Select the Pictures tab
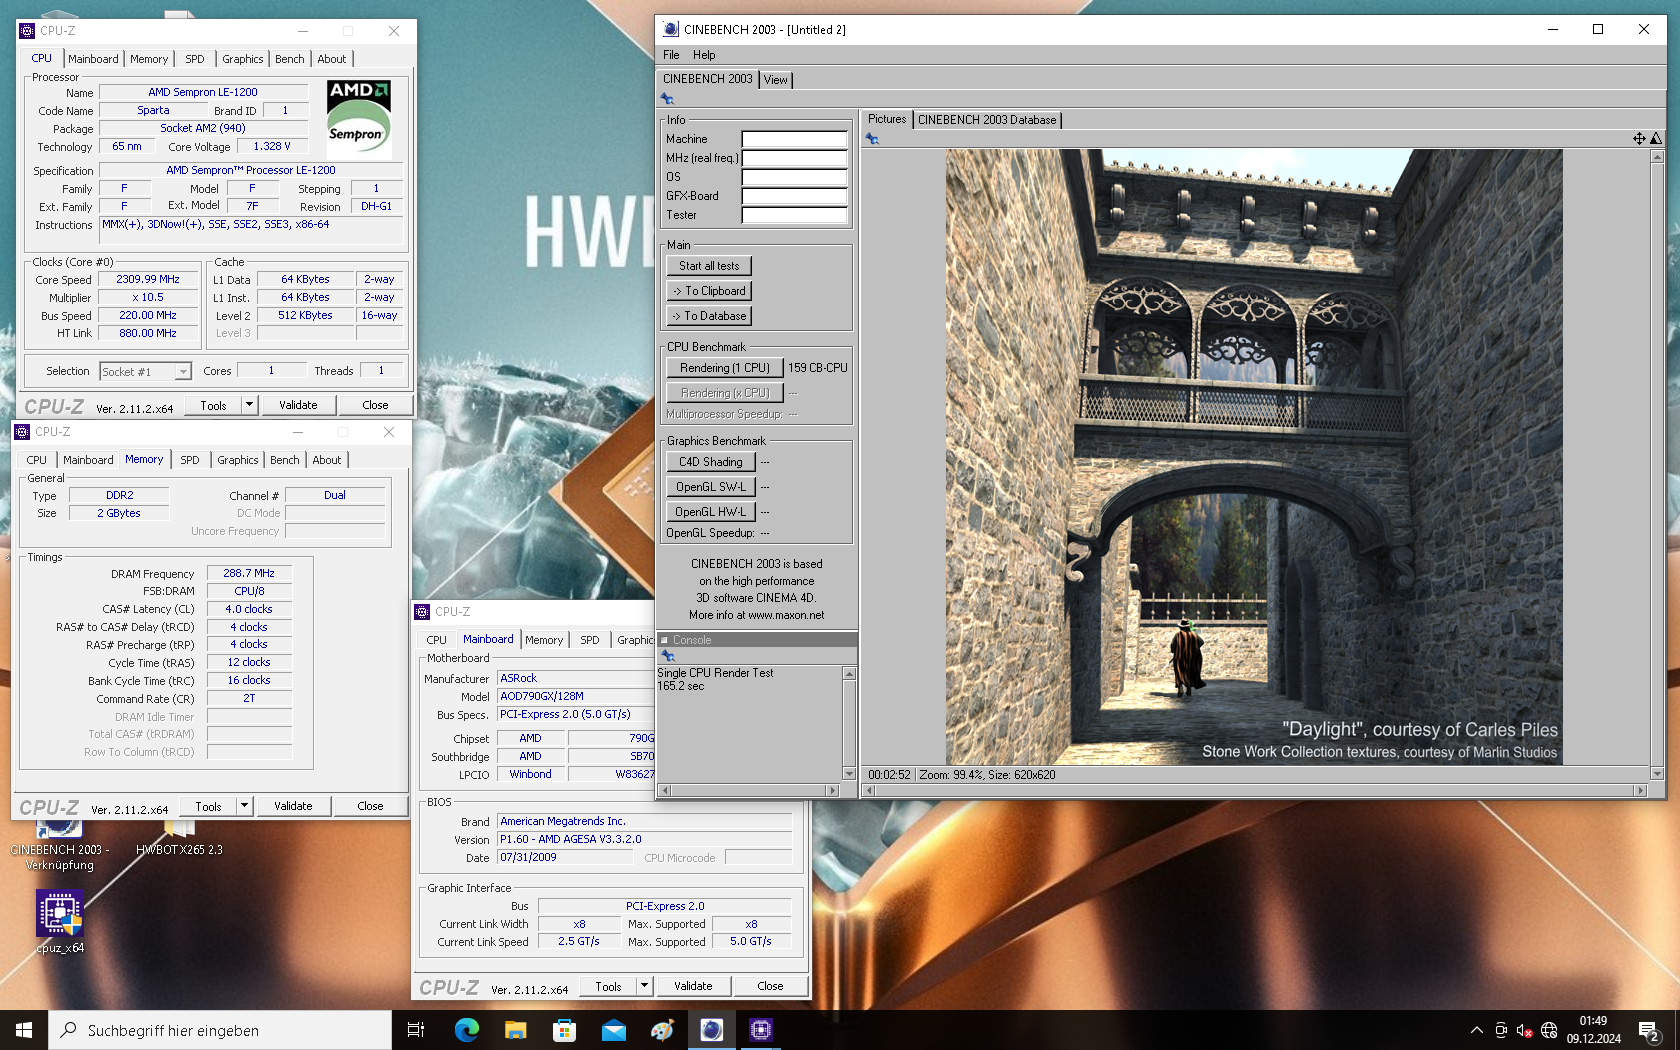1680x1050 pixels. (887, 119)
